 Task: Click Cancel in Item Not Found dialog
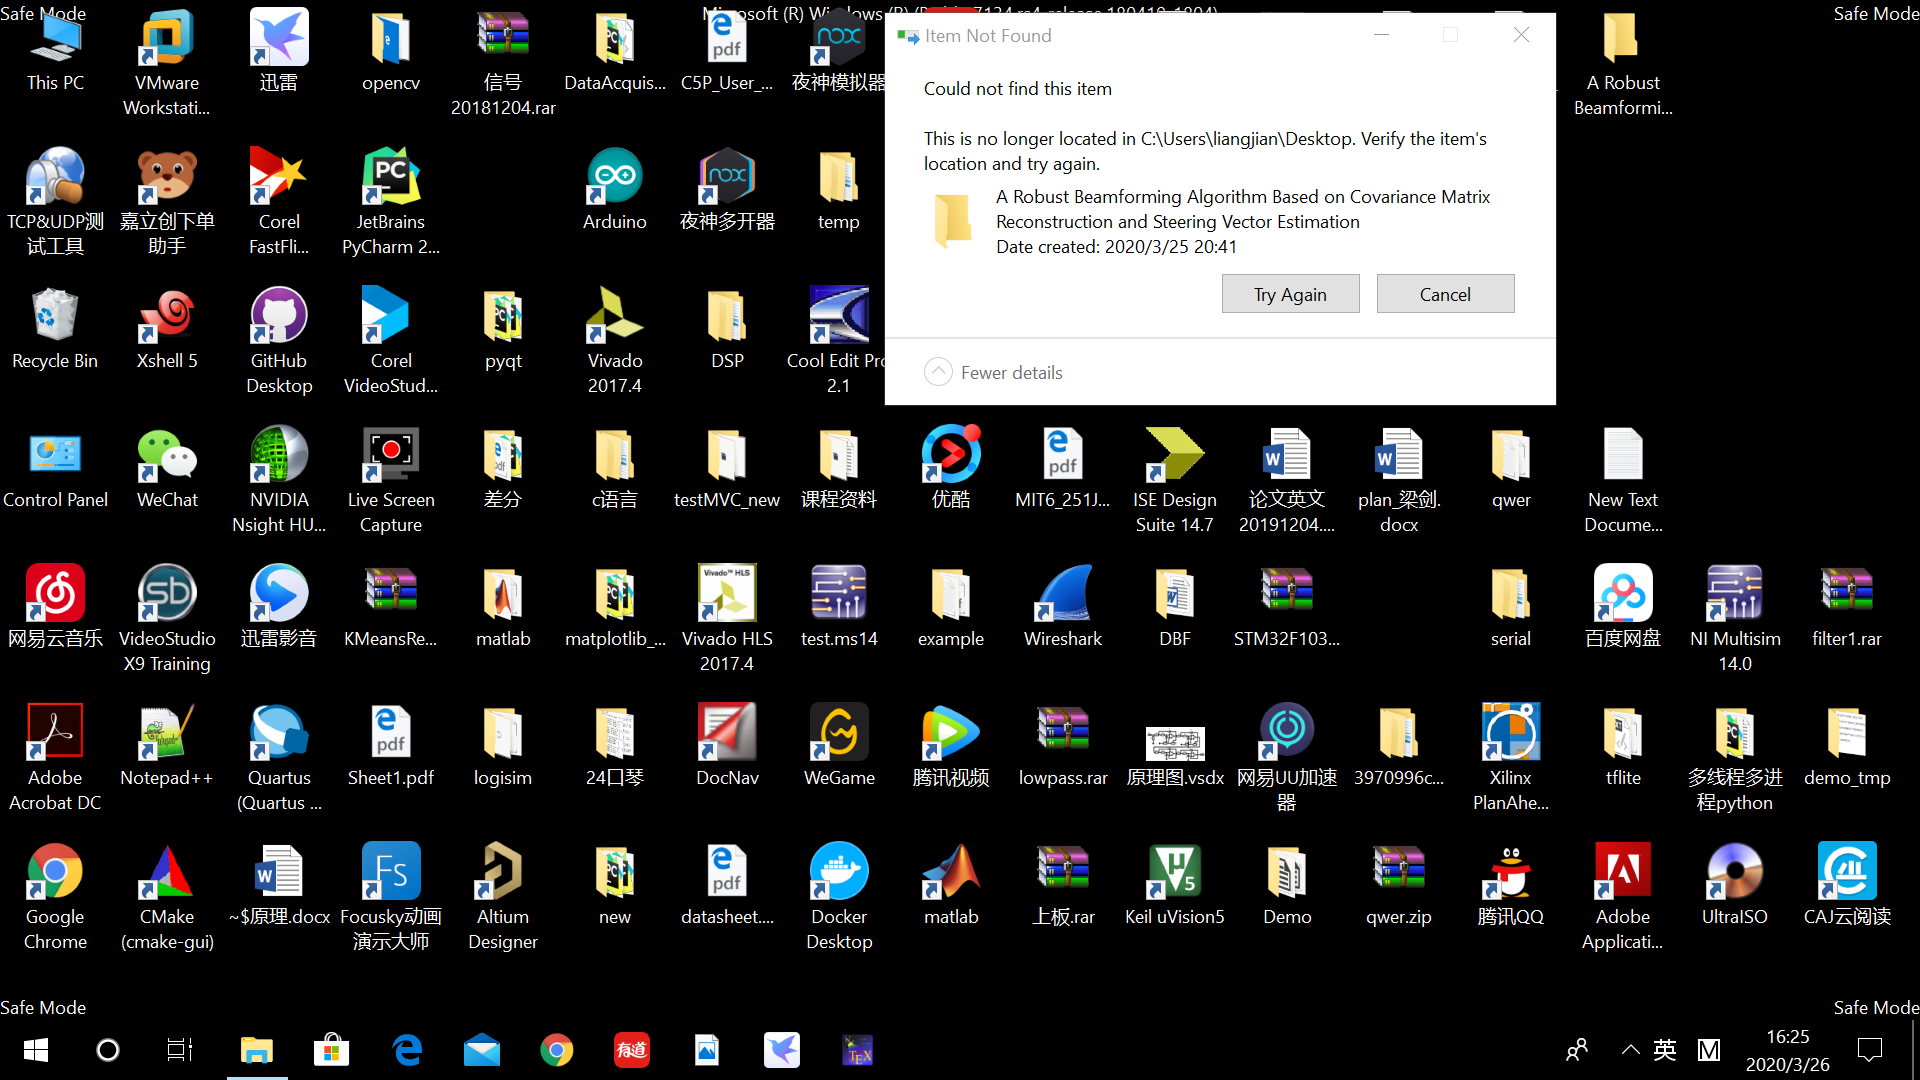click(x=1445, y=294)
